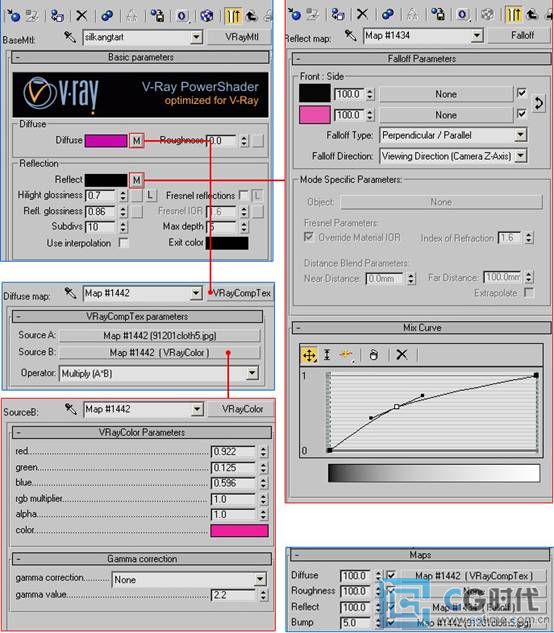This screenshot has height=633, width=554.
Task: Toggle Side map enable checkbox in Falloff
Action: coord(522,114)
